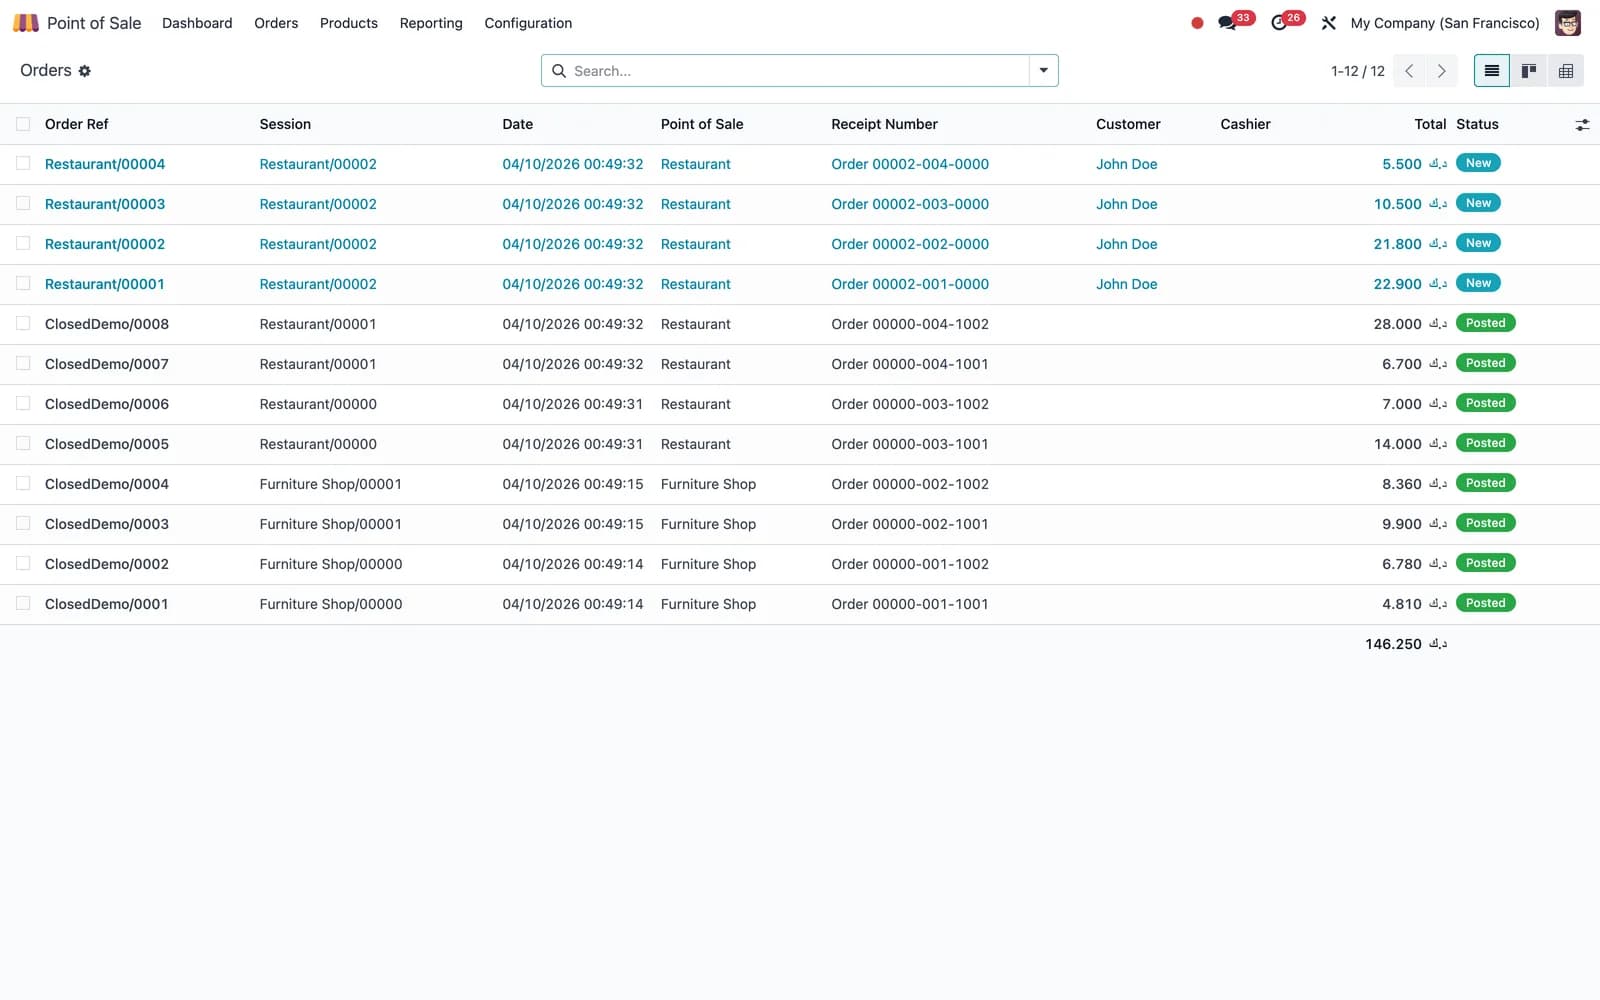Click session Furniture Shop/00001 in ClosedDemo/0004 row
This screenshot has height=1000, width=1600.
coord(331,484)
